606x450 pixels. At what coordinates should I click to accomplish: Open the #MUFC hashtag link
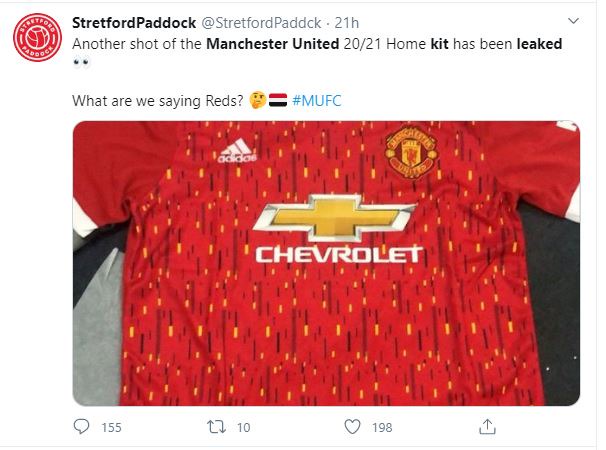pos(317,101)
